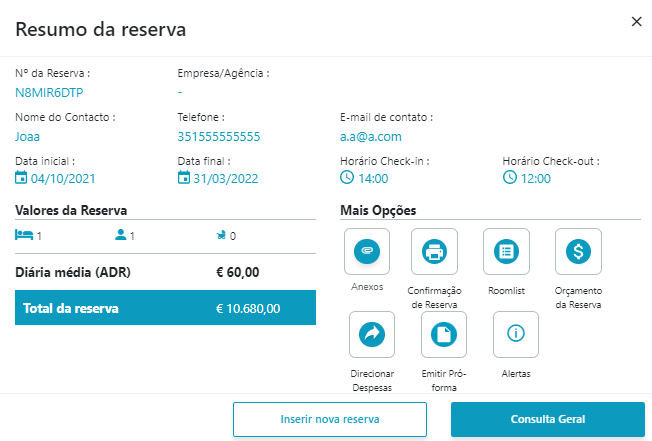Click the adult guest person icon
This screenshot has height=441, width=652.
coord(121,235)
